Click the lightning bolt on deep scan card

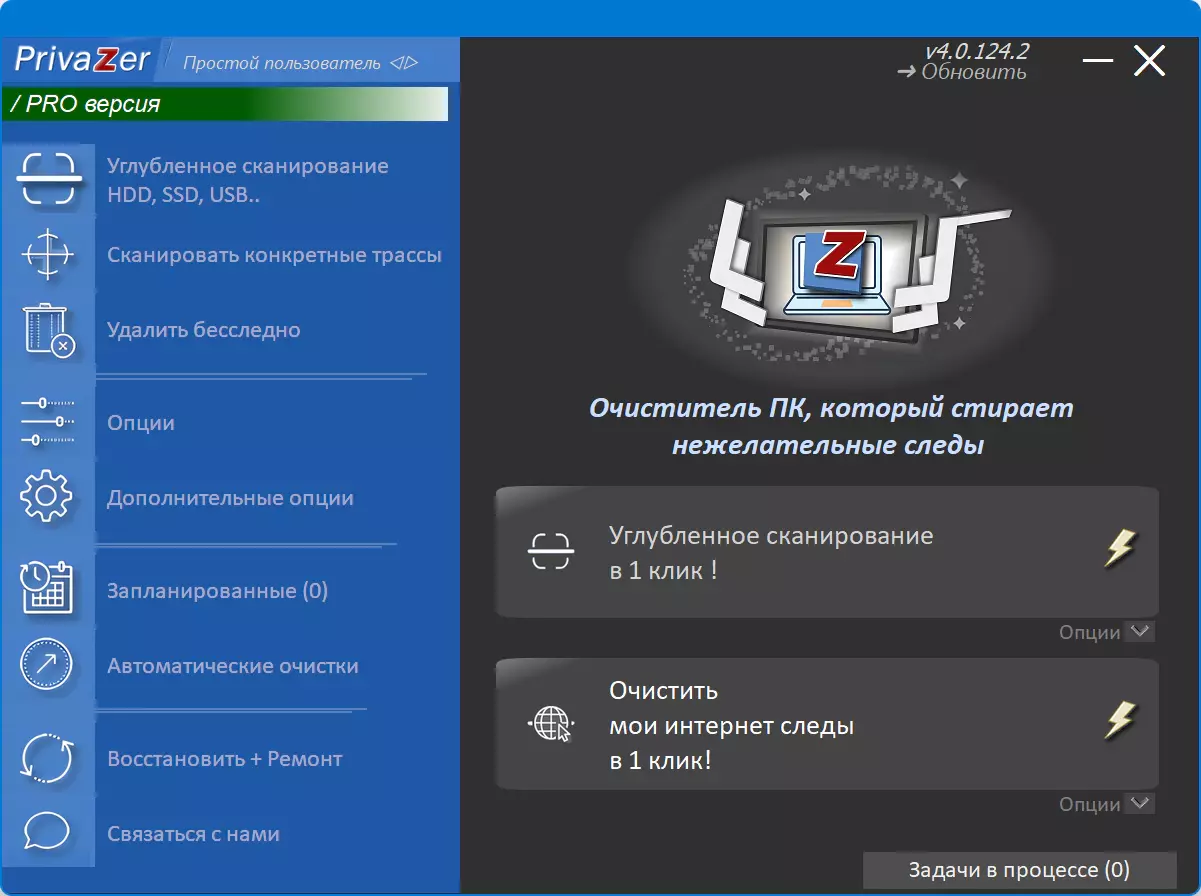tap(1121, 549)
